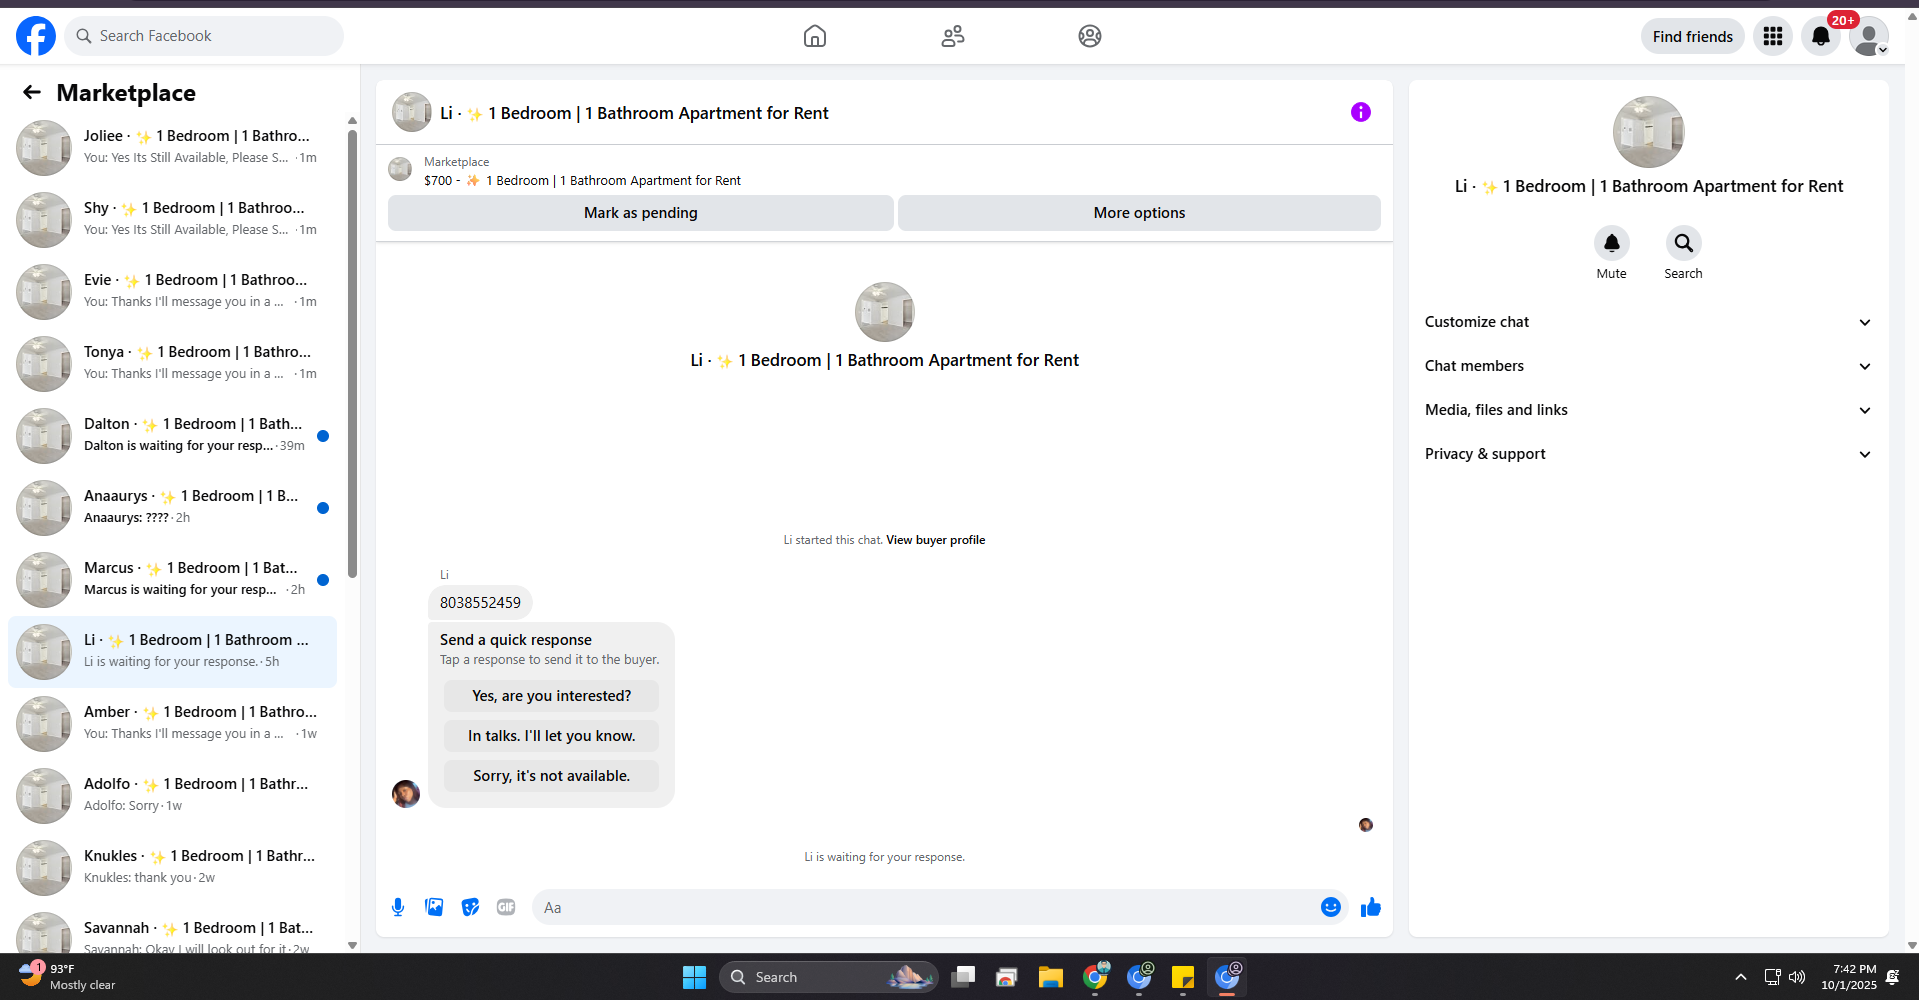Open Knukles's conversation
Screen dimensions: 1919x1000
click(172, 868)
